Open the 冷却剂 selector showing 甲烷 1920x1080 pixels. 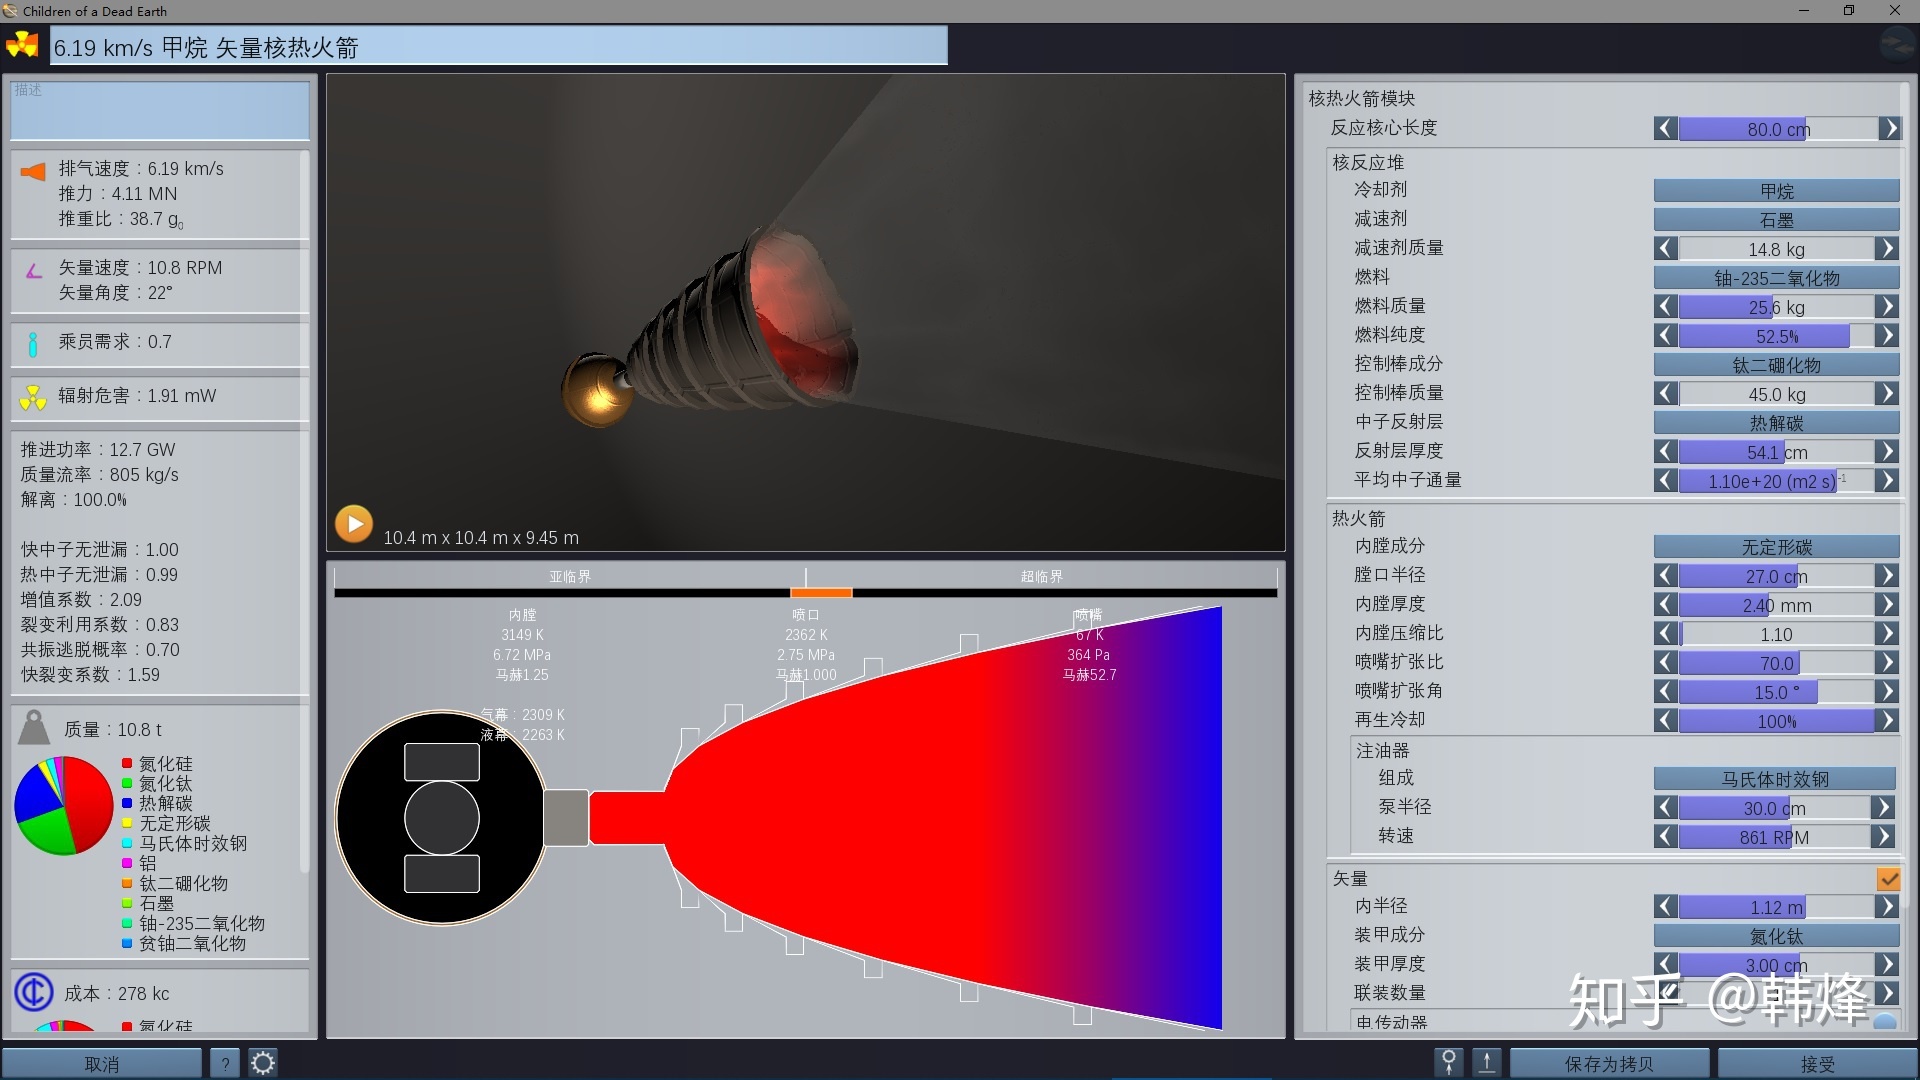click(1776, 190)
